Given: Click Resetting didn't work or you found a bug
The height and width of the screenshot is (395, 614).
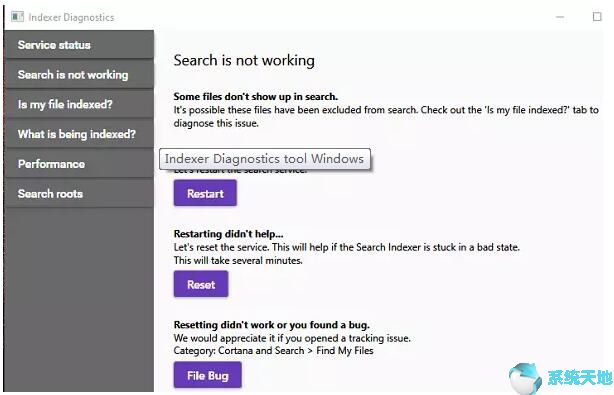Looking at the screenshot, I should tap(272, 325).
